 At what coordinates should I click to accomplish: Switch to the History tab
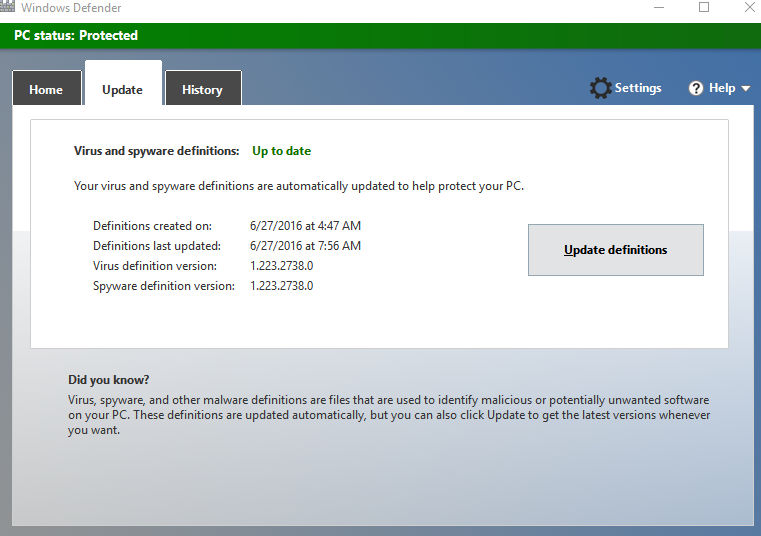pyautogui.click(x=203, y=88)
